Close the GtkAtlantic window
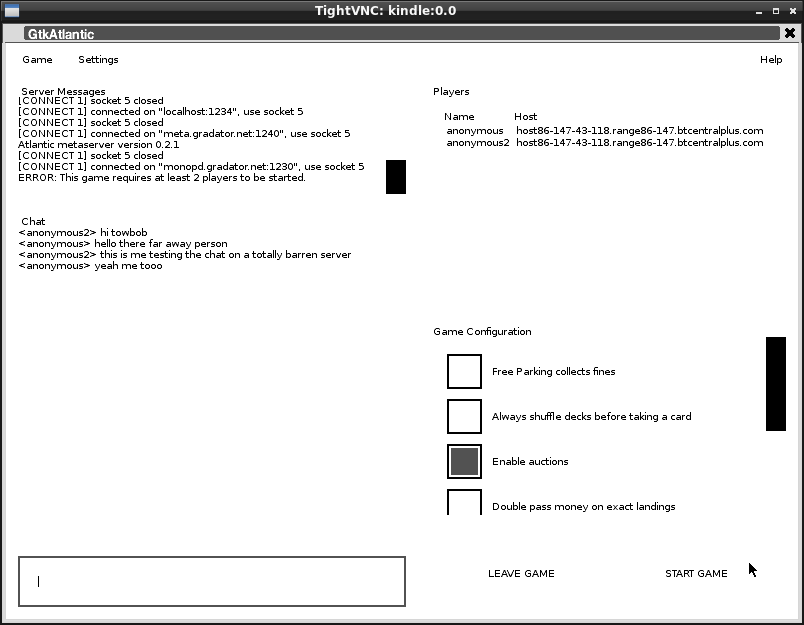This screenshot has height=625, width=804. [790, 33]
